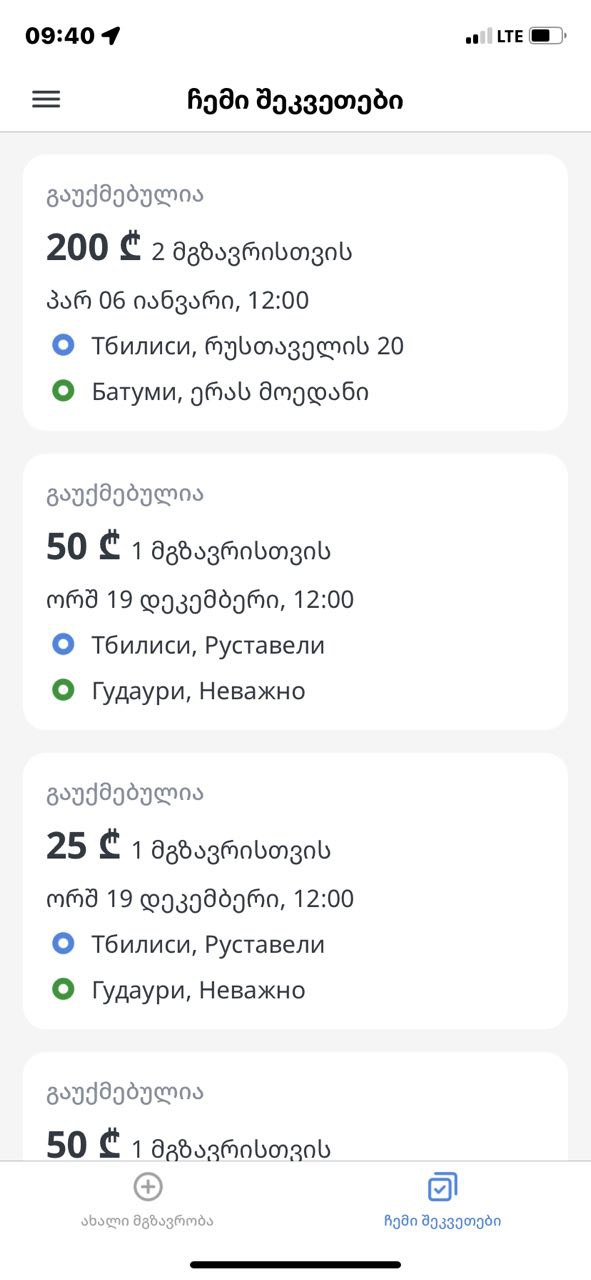This screenshot has width=591, height=1280.
Task: Click the cellular signal bars icon
Action: pyautogui.click(x=478, y=37)
